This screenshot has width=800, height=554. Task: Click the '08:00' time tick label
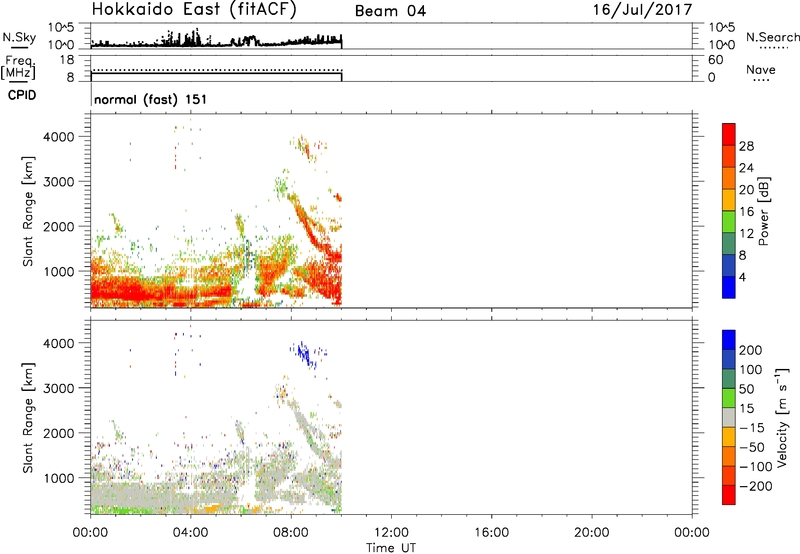click(291, 533)
